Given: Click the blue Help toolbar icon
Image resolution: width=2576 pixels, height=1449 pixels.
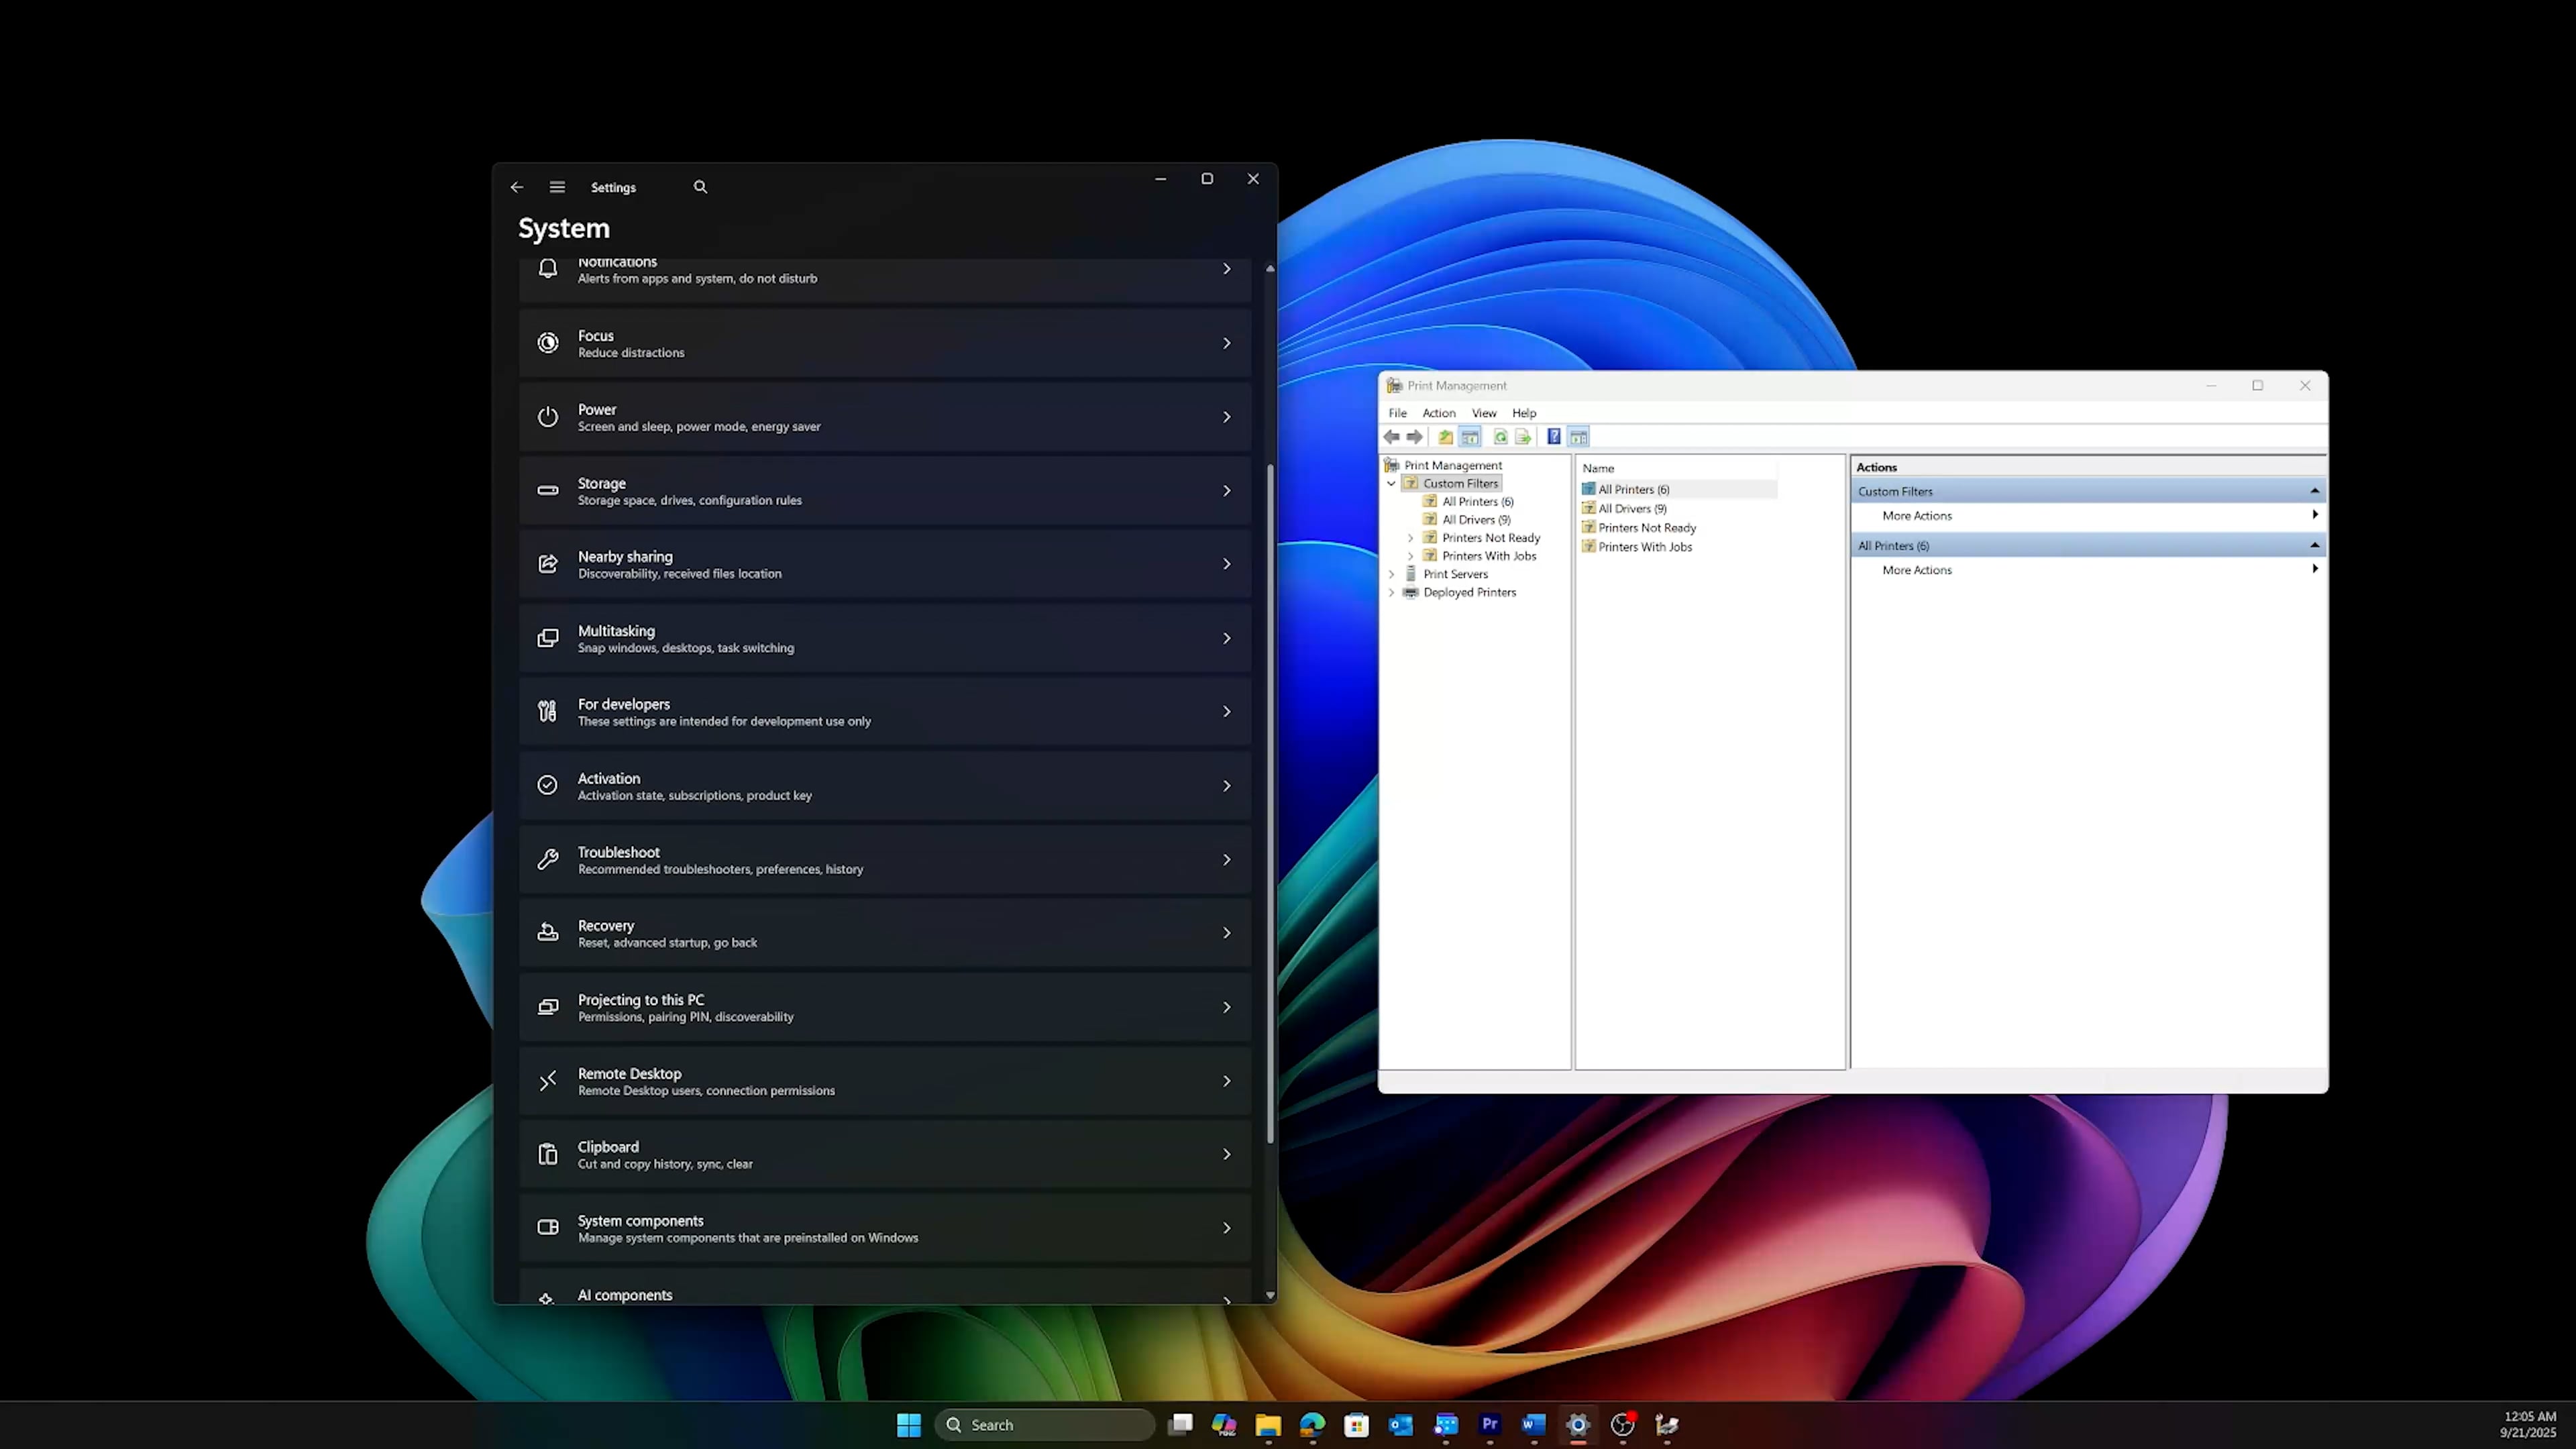Looking at the screenshot, I should pyautogui.click(x=1553, y=437).
